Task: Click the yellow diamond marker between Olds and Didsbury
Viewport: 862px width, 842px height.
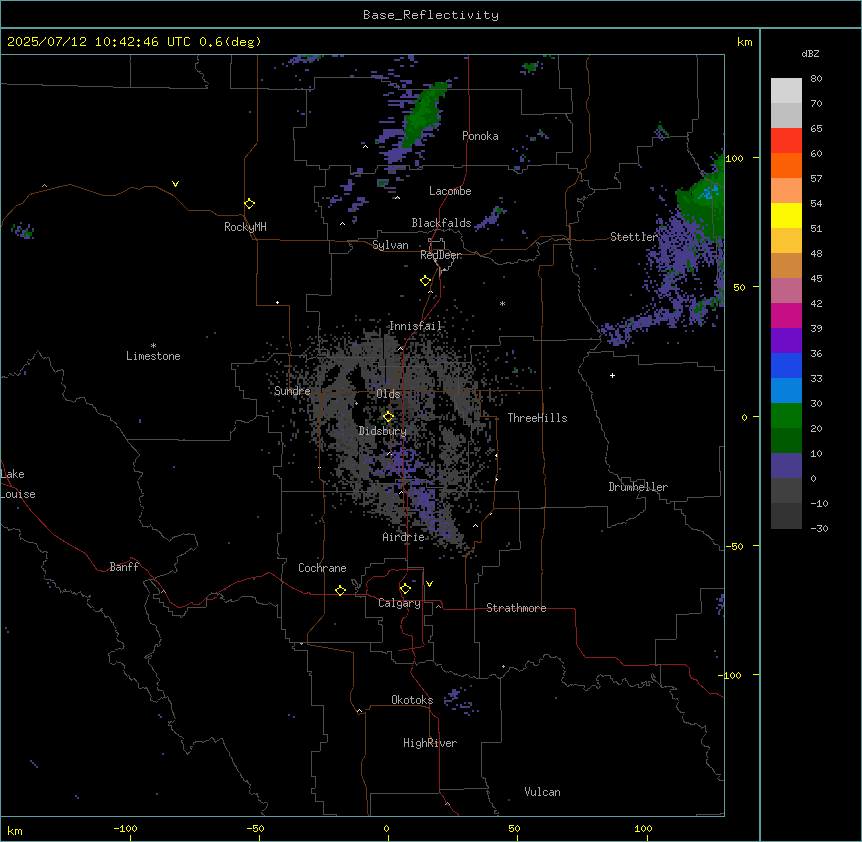Action: [388, 417]
